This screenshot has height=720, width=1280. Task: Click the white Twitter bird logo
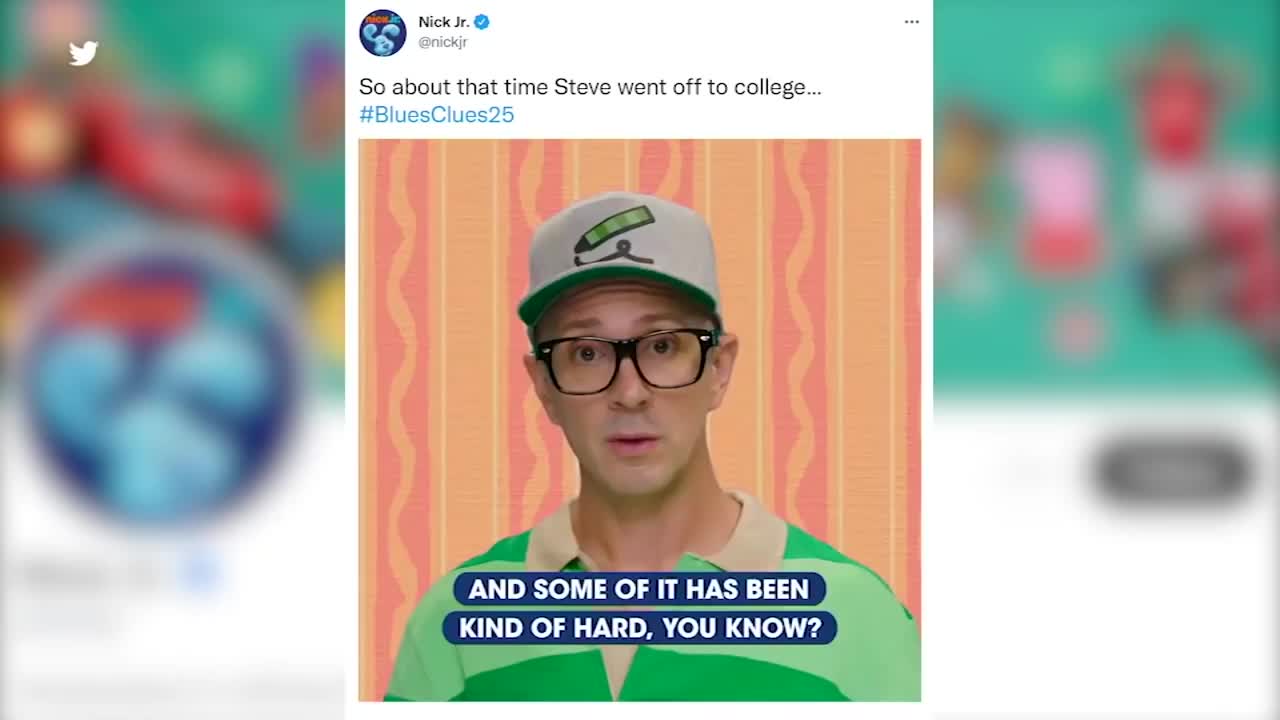pyautogui.click(x=84, y=53)
